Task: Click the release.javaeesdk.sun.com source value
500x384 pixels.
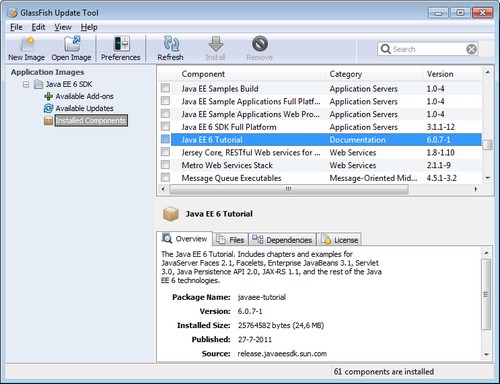Action: 282,353
